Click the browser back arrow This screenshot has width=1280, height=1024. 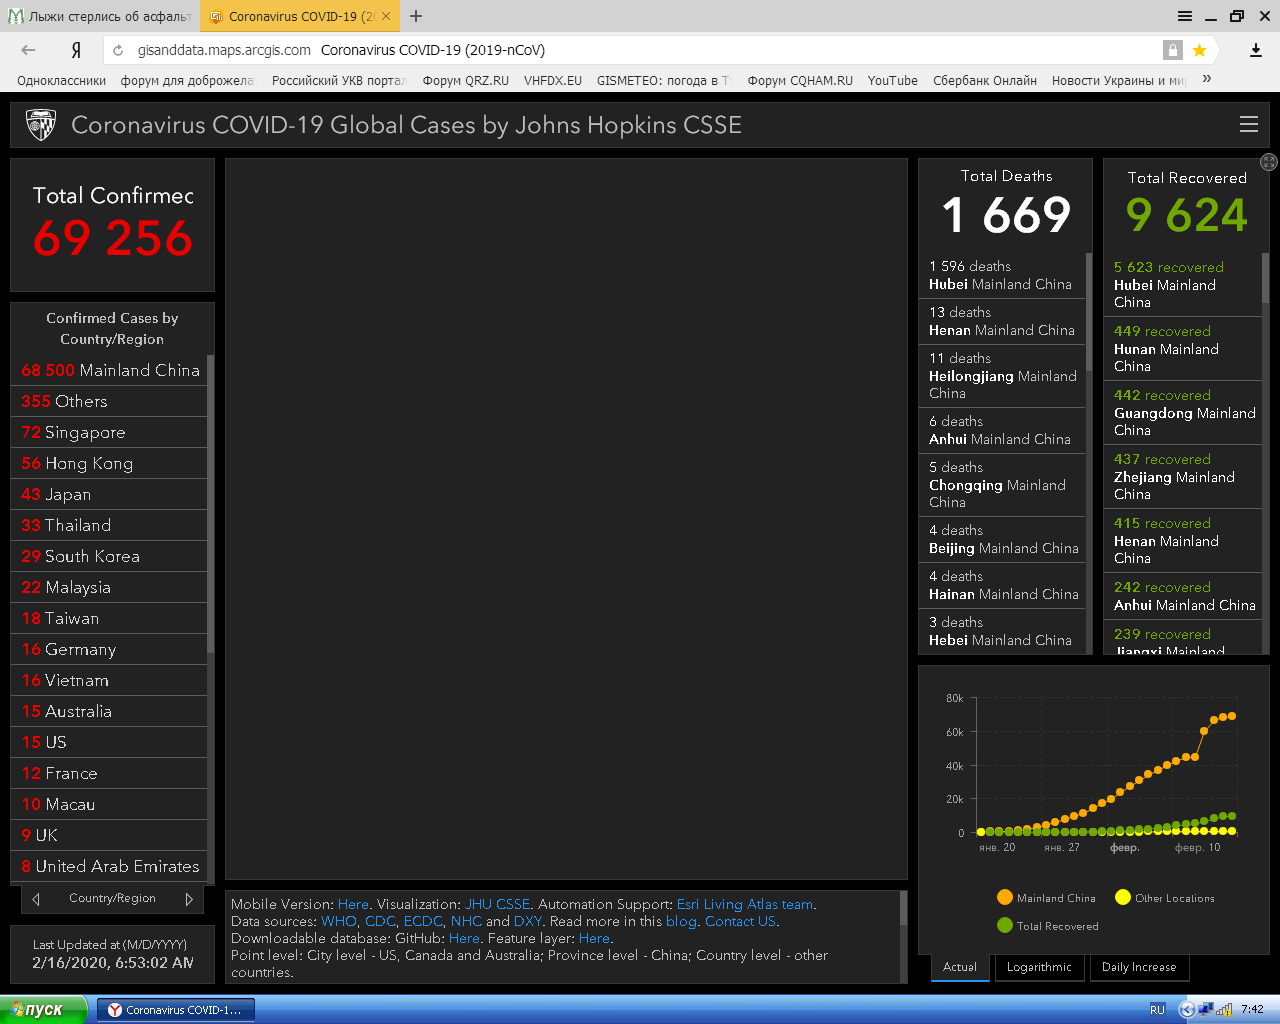point(28,50)
